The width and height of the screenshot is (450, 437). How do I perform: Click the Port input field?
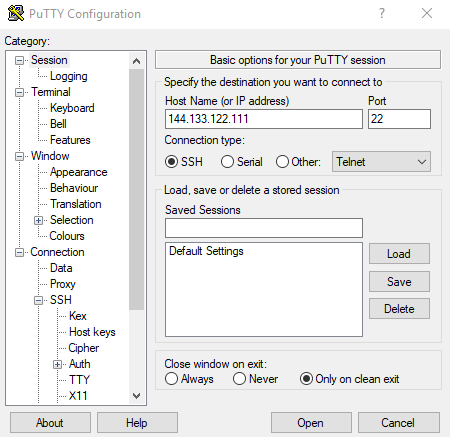399,119
